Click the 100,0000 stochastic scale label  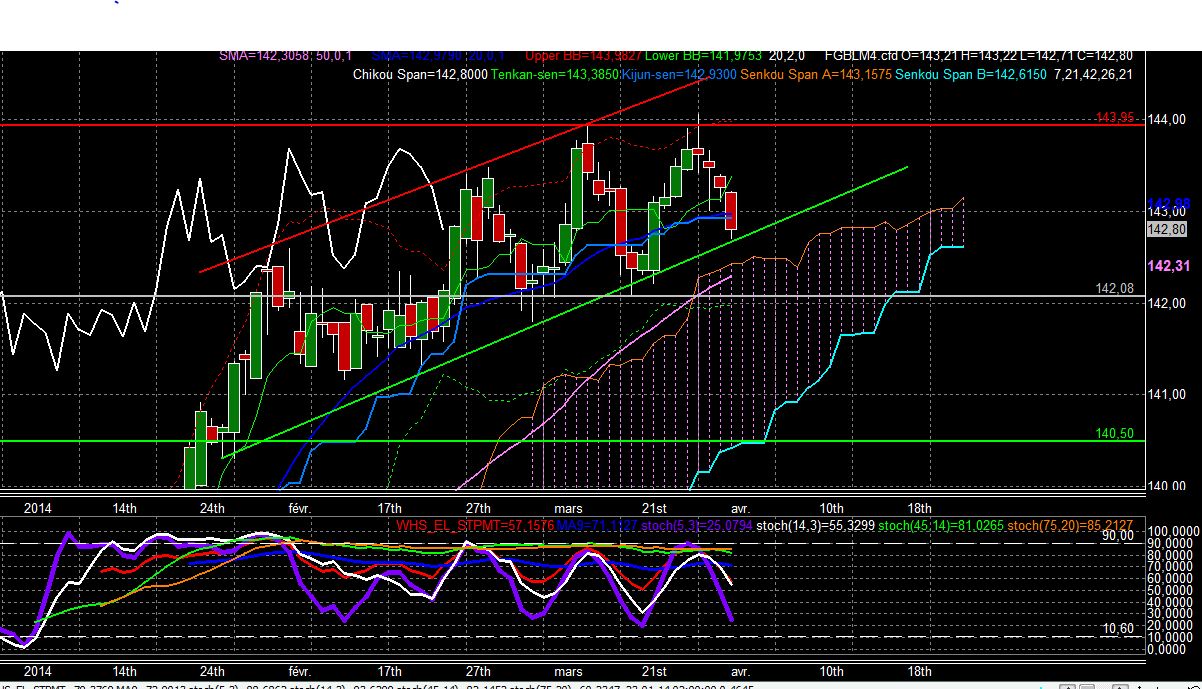1172,530
